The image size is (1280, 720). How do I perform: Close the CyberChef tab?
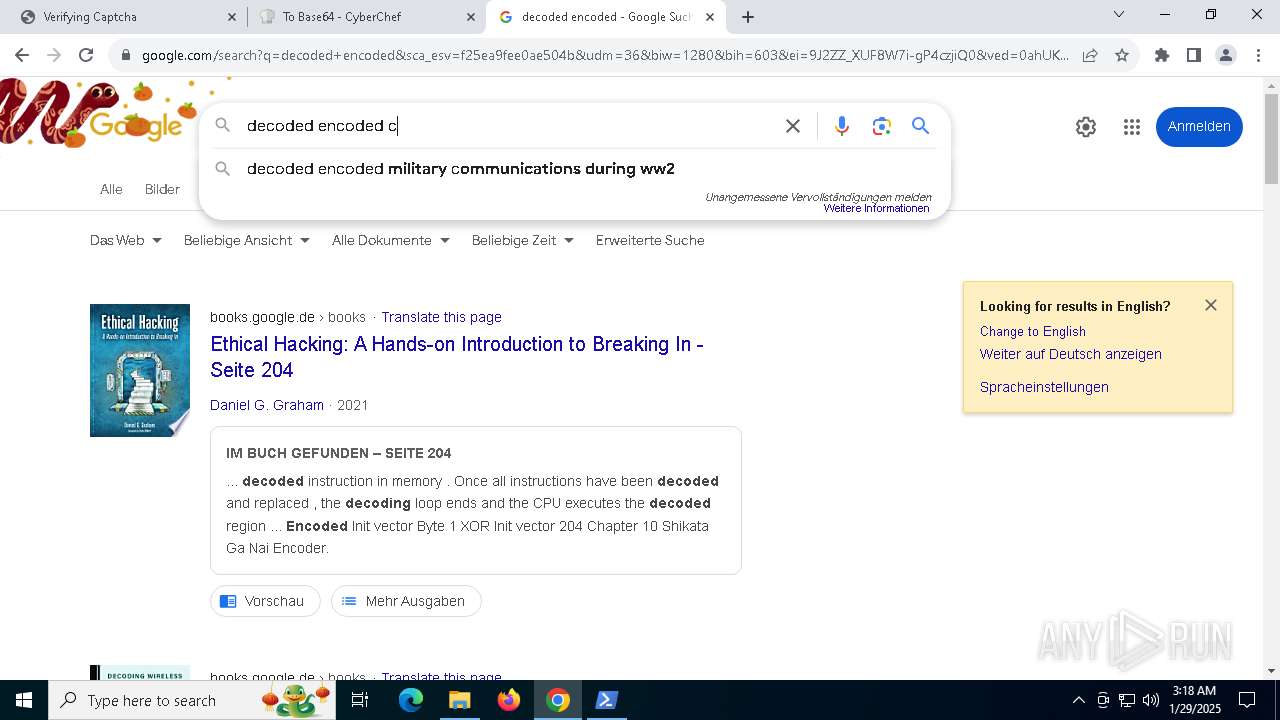[471, 17]
